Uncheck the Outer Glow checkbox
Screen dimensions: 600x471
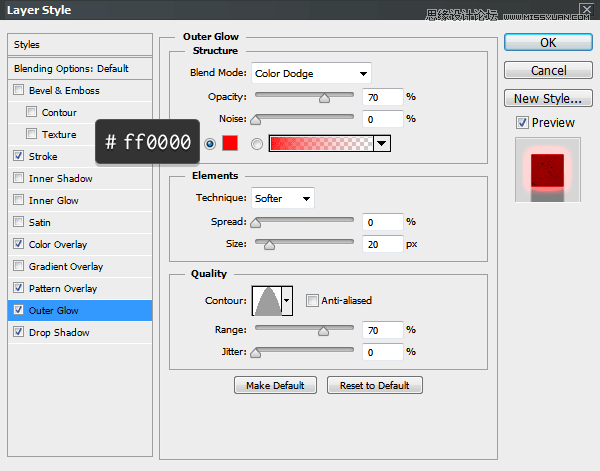[x=18, y=310]
